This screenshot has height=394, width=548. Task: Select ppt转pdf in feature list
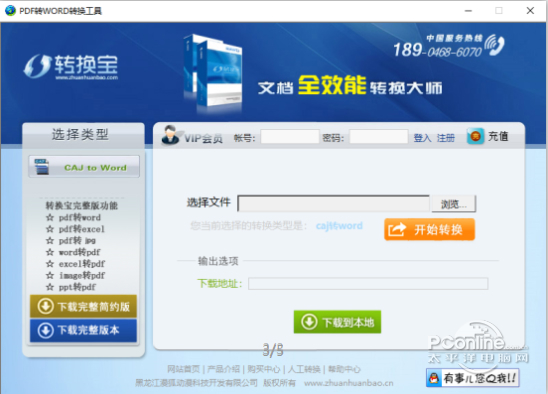click(77, 287)
